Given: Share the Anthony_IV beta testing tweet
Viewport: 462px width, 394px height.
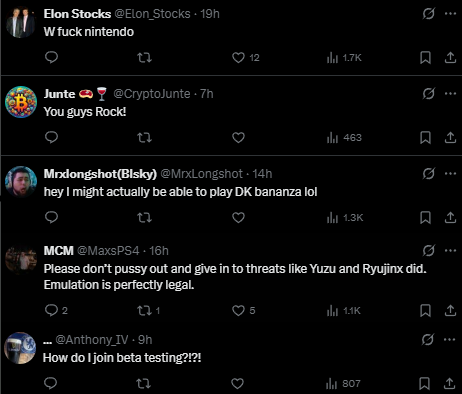Looking at the screenshot, I should 449,384.
